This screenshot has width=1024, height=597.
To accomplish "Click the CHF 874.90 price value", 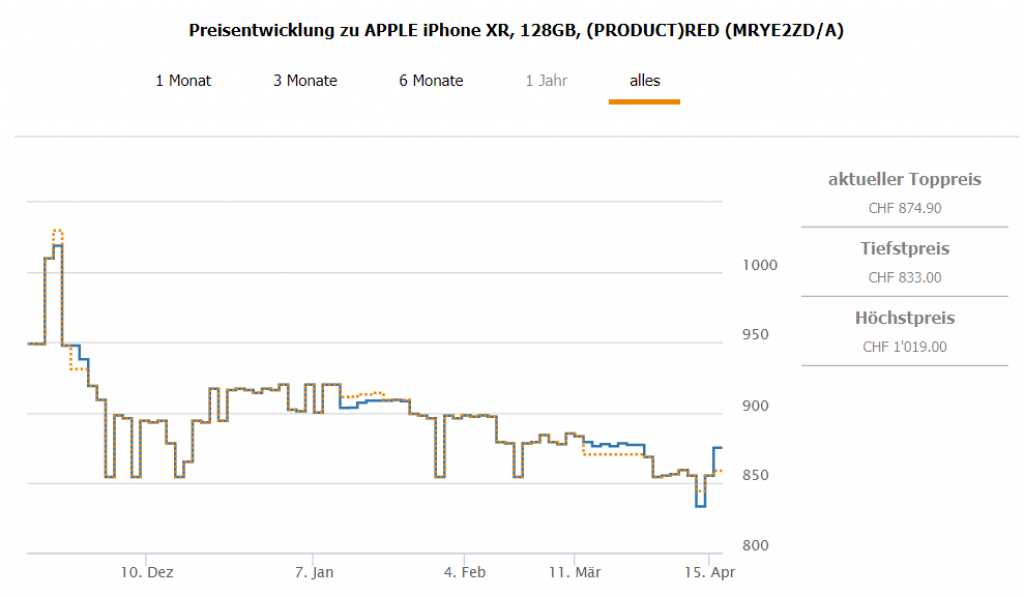I will tap(904, 209).
